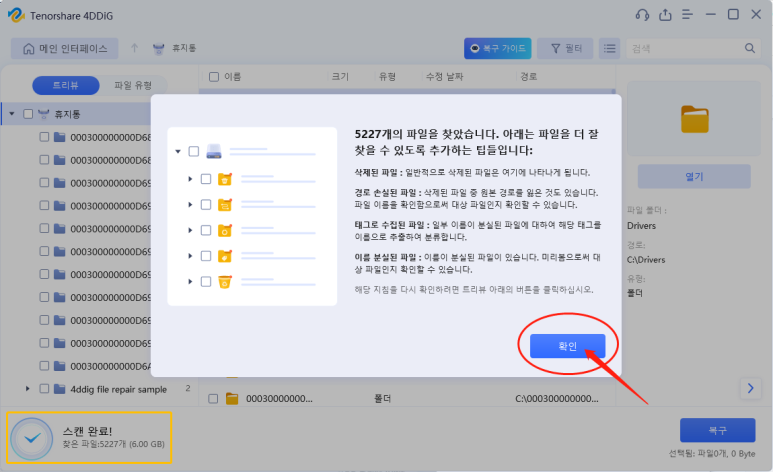Tick the checkbox of 00030000000... list row
The height and width of the screenshot is (472, 773).
[213, 399]
